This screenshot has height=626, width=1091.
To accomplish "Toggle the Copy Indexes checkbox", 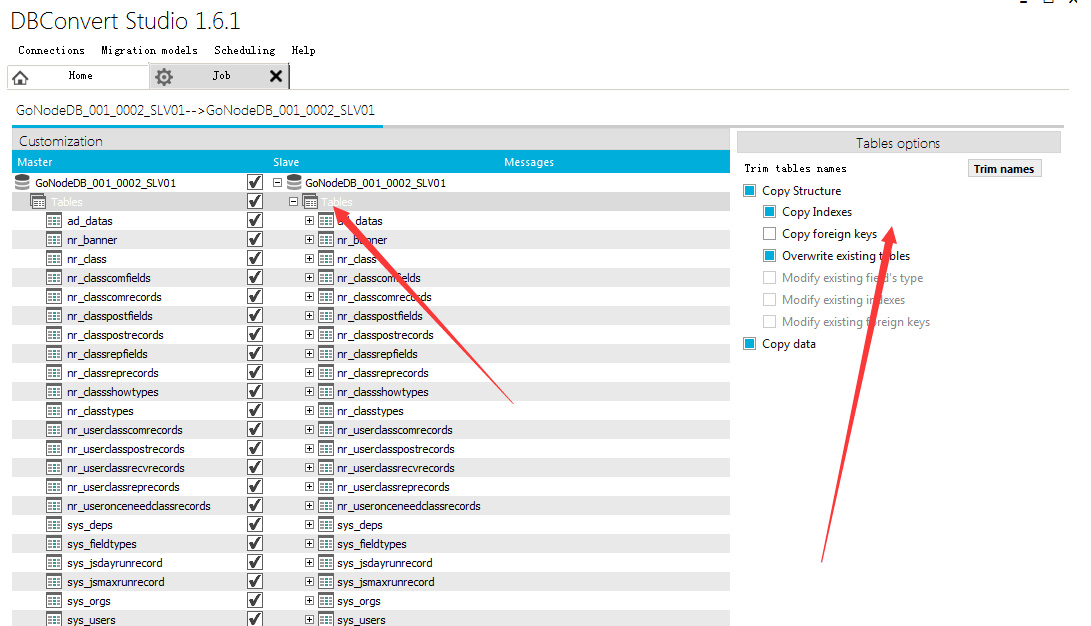I will tap(770, 211).
